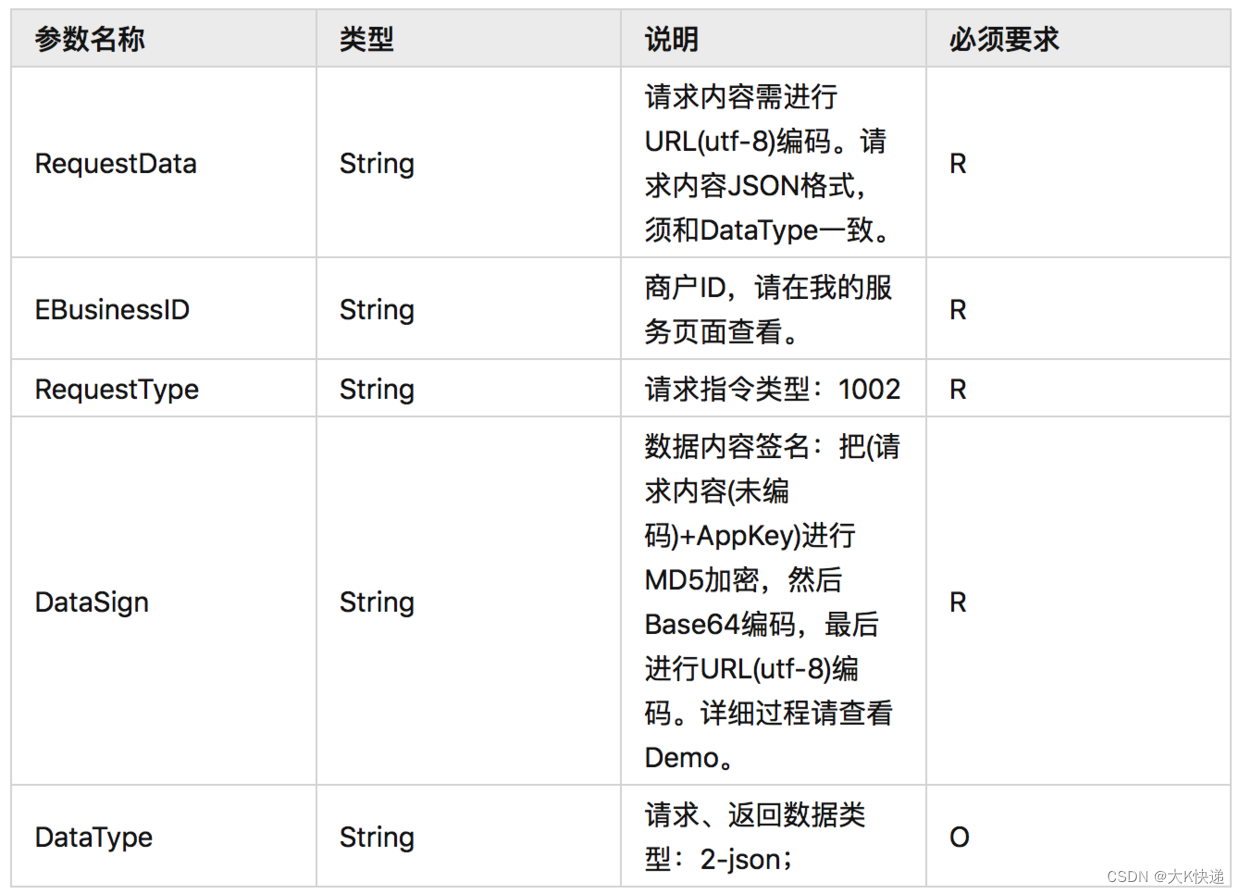Click the R requirement in RequestType row
The image size is (1240, 894).
click(957, 389)
